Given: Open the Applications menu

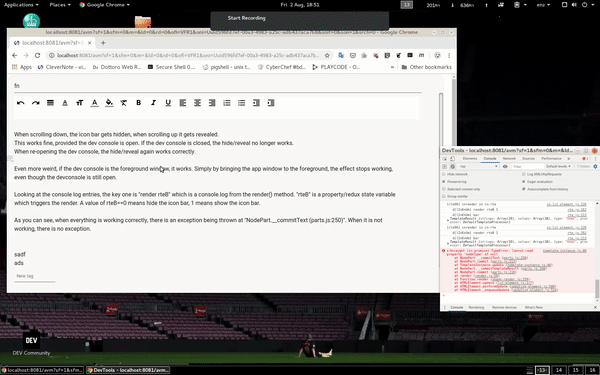Looking at the screenshot, I should click(21, 5).
